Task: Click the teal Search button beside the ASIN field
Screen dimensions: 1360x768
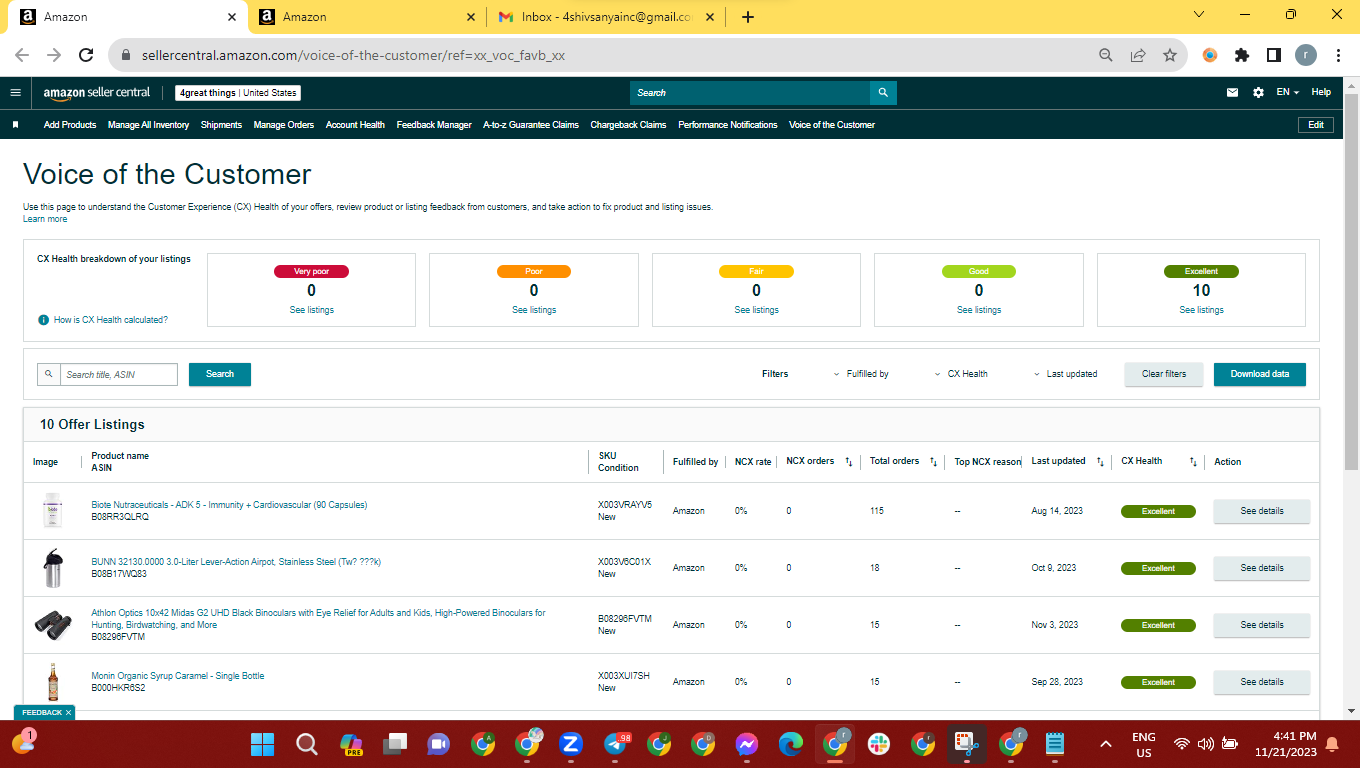Action: point(220,374)
